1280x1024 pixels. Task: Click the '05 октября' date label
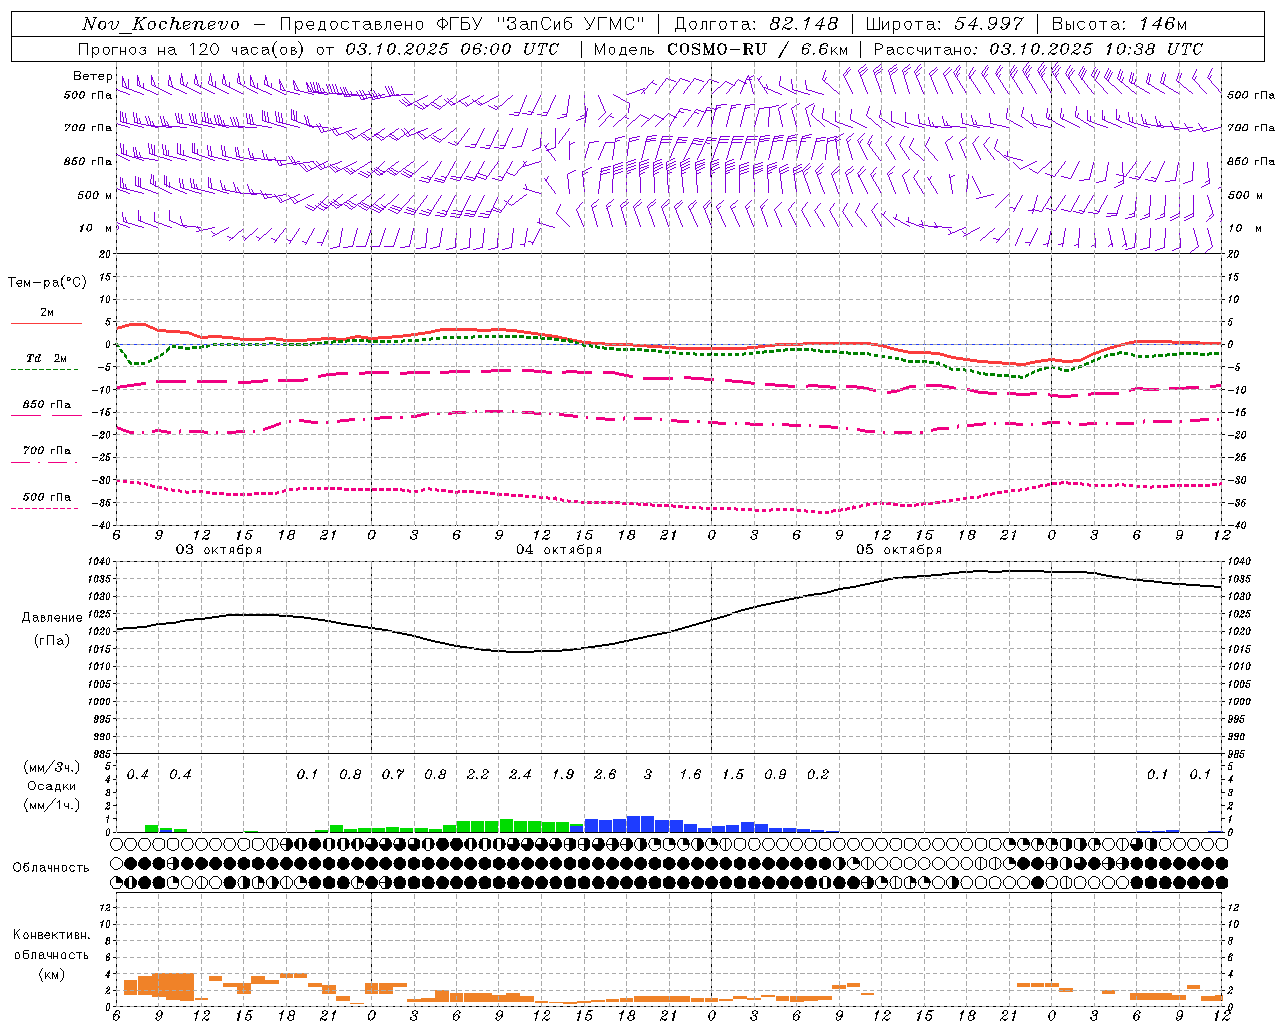899,550
